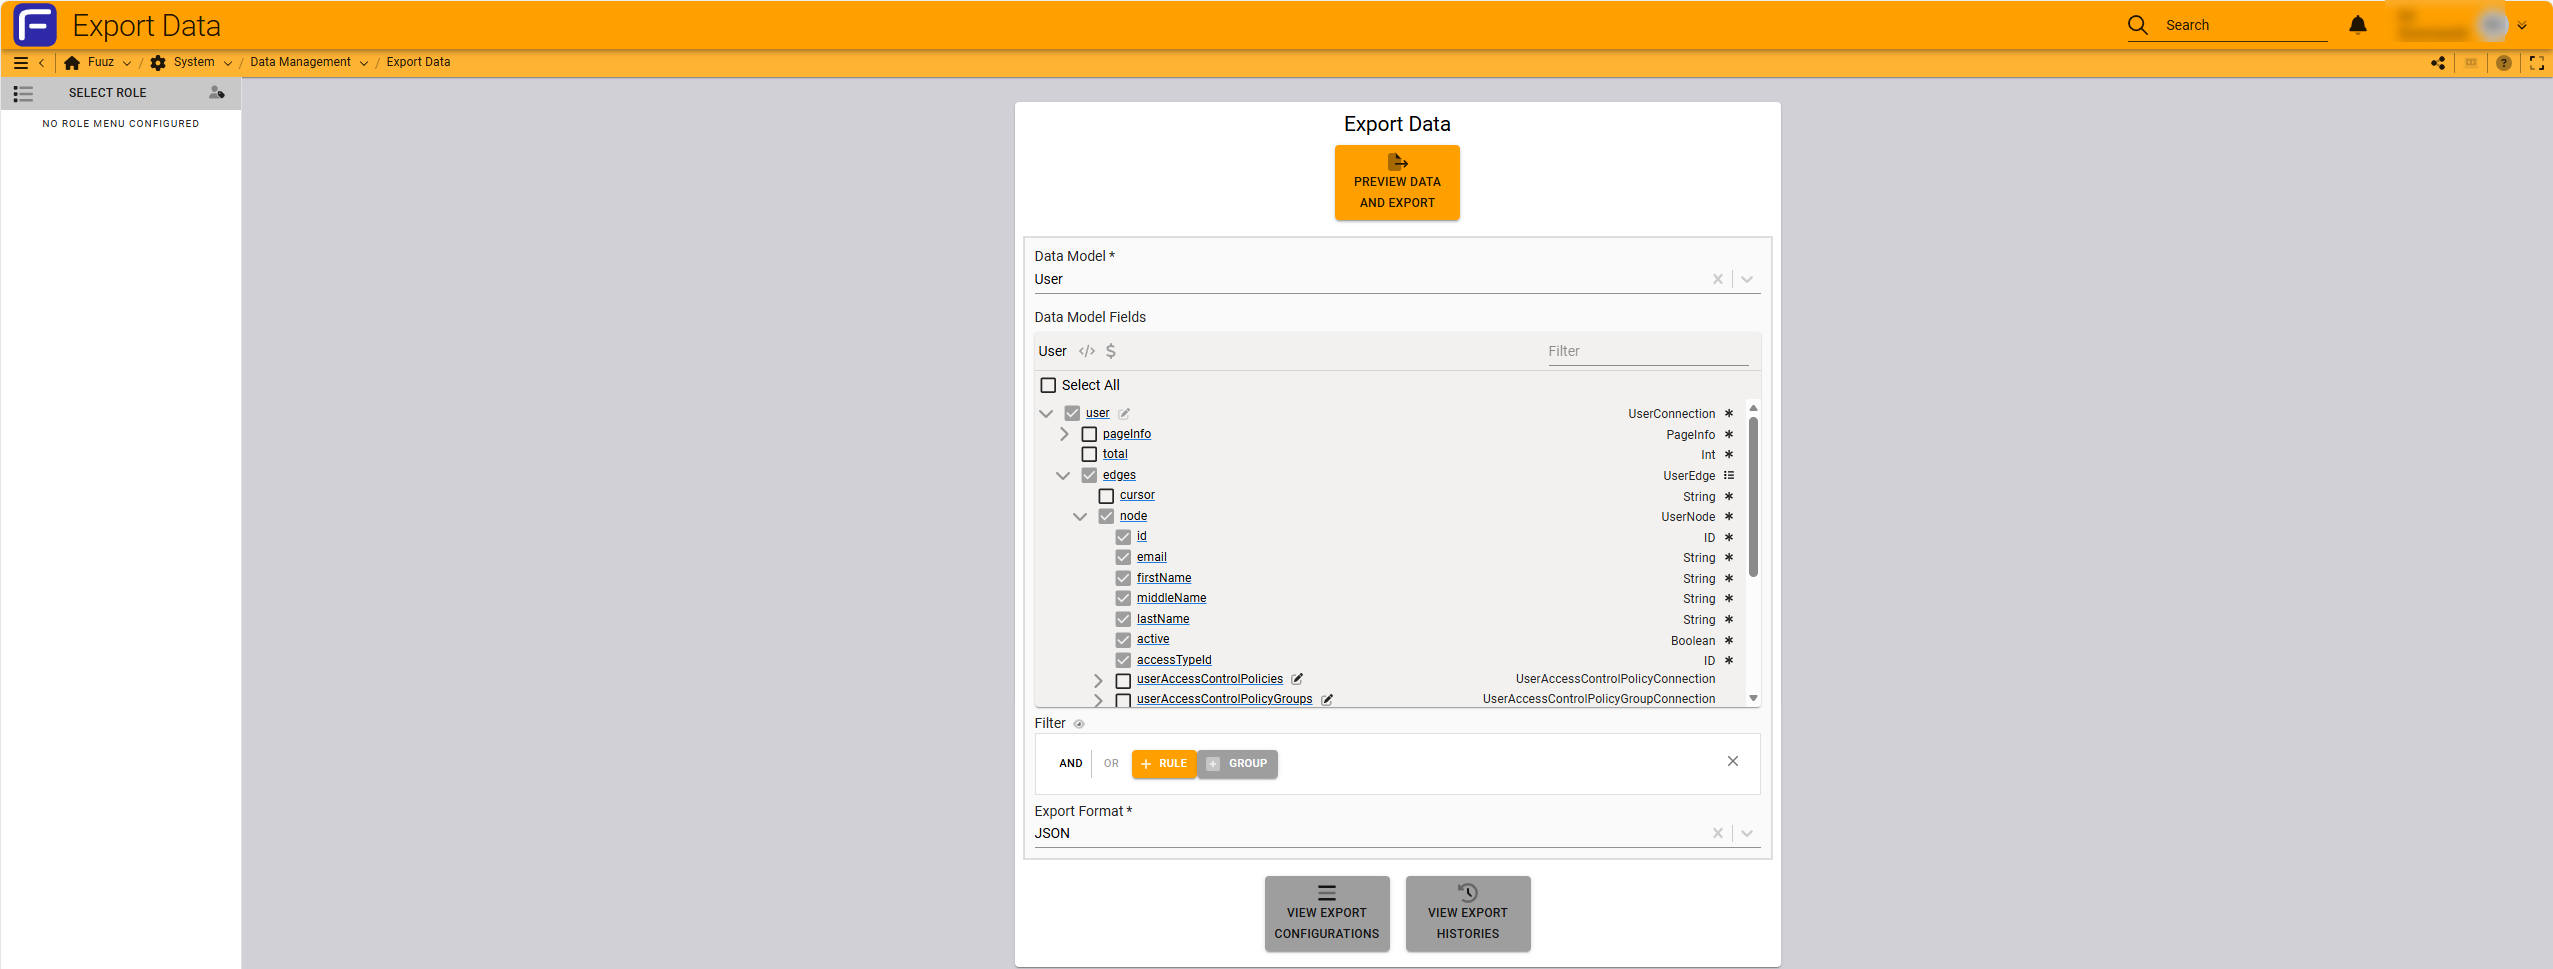Screen dimensions: 2553x969
Task: Toggle fullscreen mode icon
Action: tap(2536, 63)
